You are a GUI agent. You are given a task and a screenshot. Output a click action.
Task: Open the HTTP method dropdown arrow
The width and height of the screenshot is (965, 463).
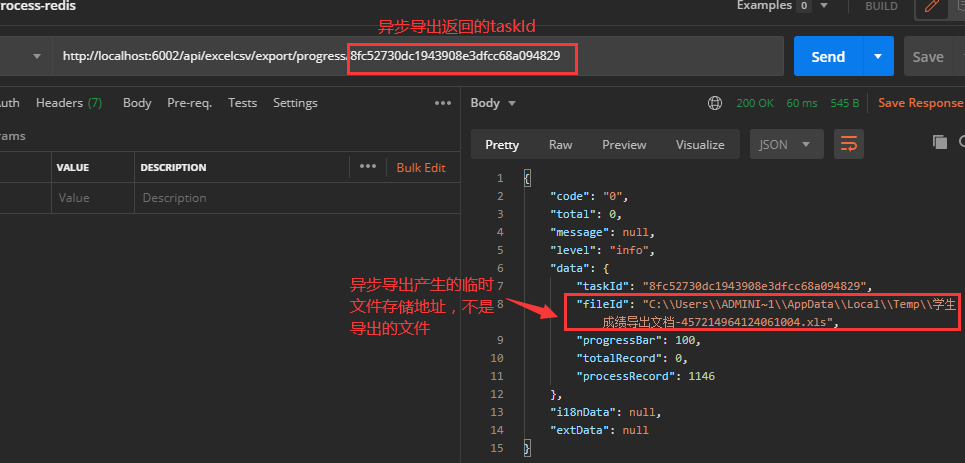pyautogui.click(x=38, y=57)
